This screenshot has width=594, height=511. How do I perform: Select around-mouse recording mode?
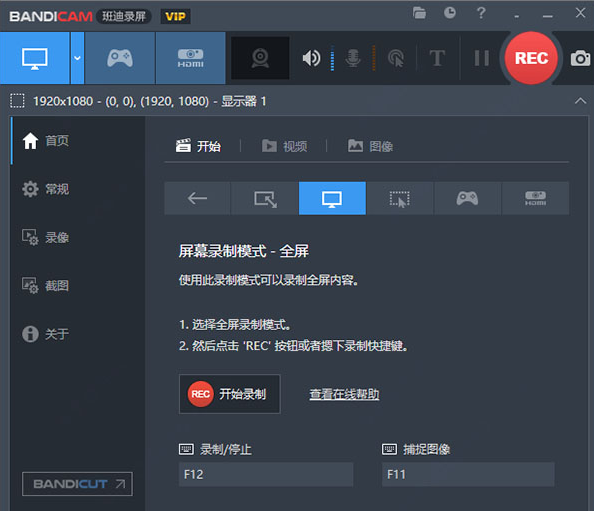click(400, 198)
